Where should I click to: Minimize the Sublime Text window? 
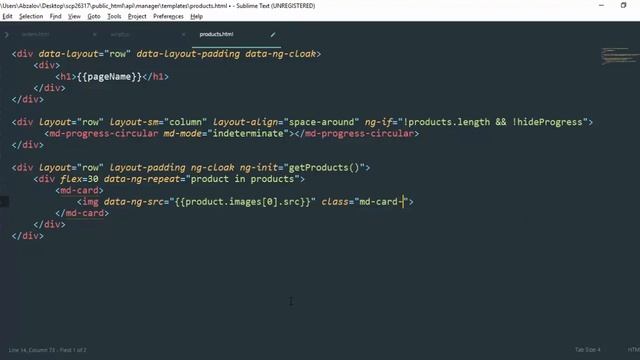tap(601, 5)
